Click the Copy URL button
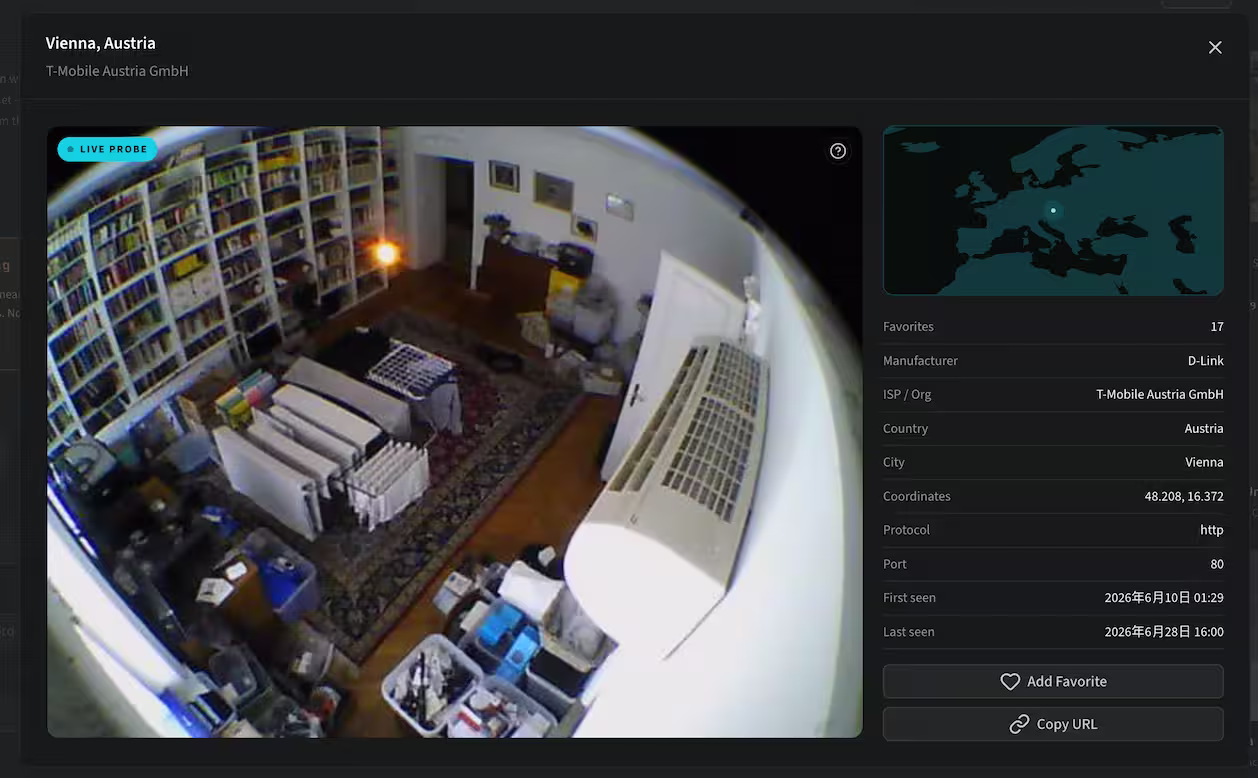 tap(1053, 724)
